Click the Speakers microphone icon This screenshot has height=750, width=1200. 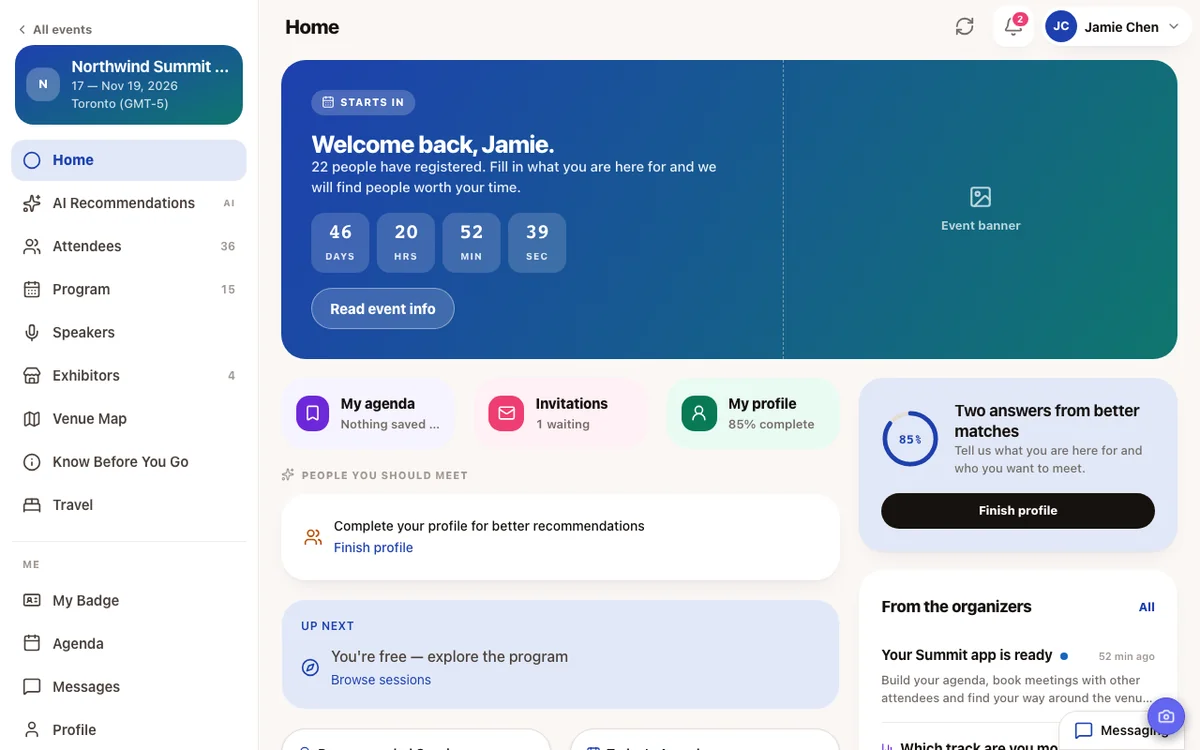(32, 332)
